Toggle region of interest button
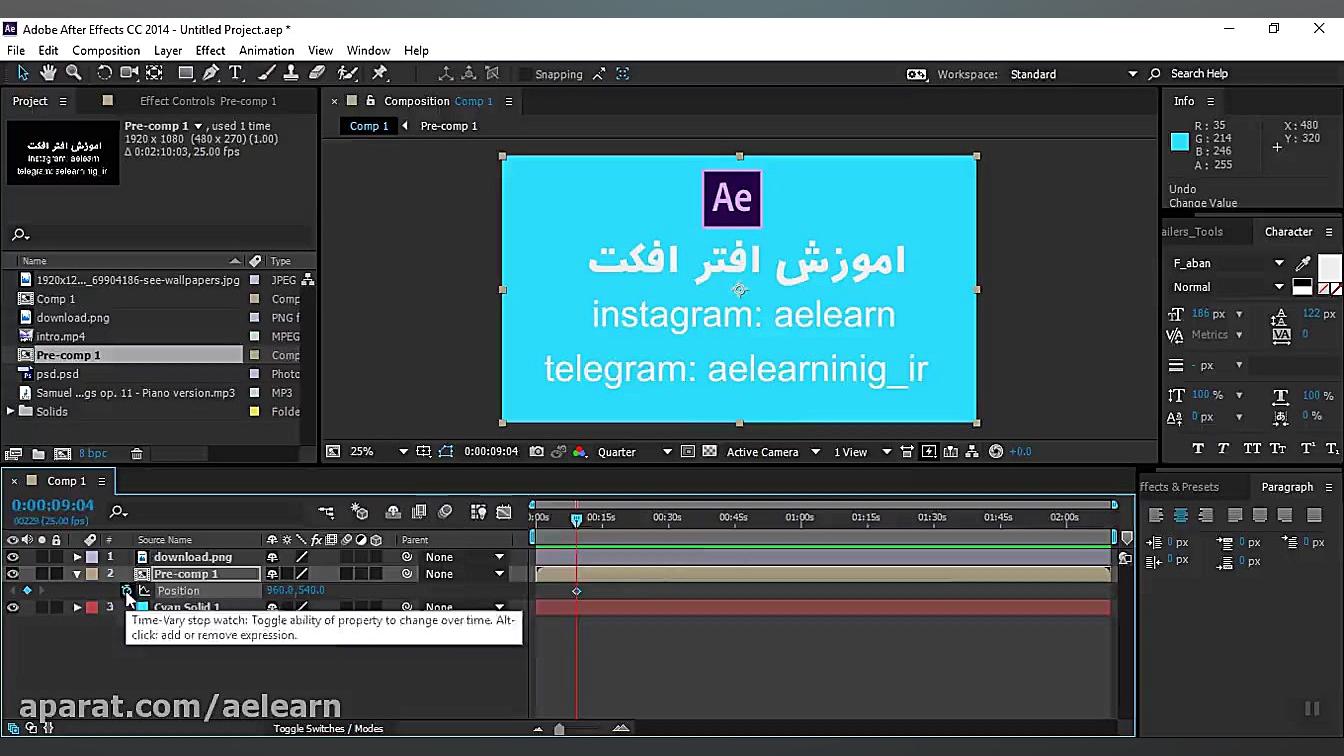Image resolution: width=1344 pixels, height=756 pixels. click(x=688, y=452)
